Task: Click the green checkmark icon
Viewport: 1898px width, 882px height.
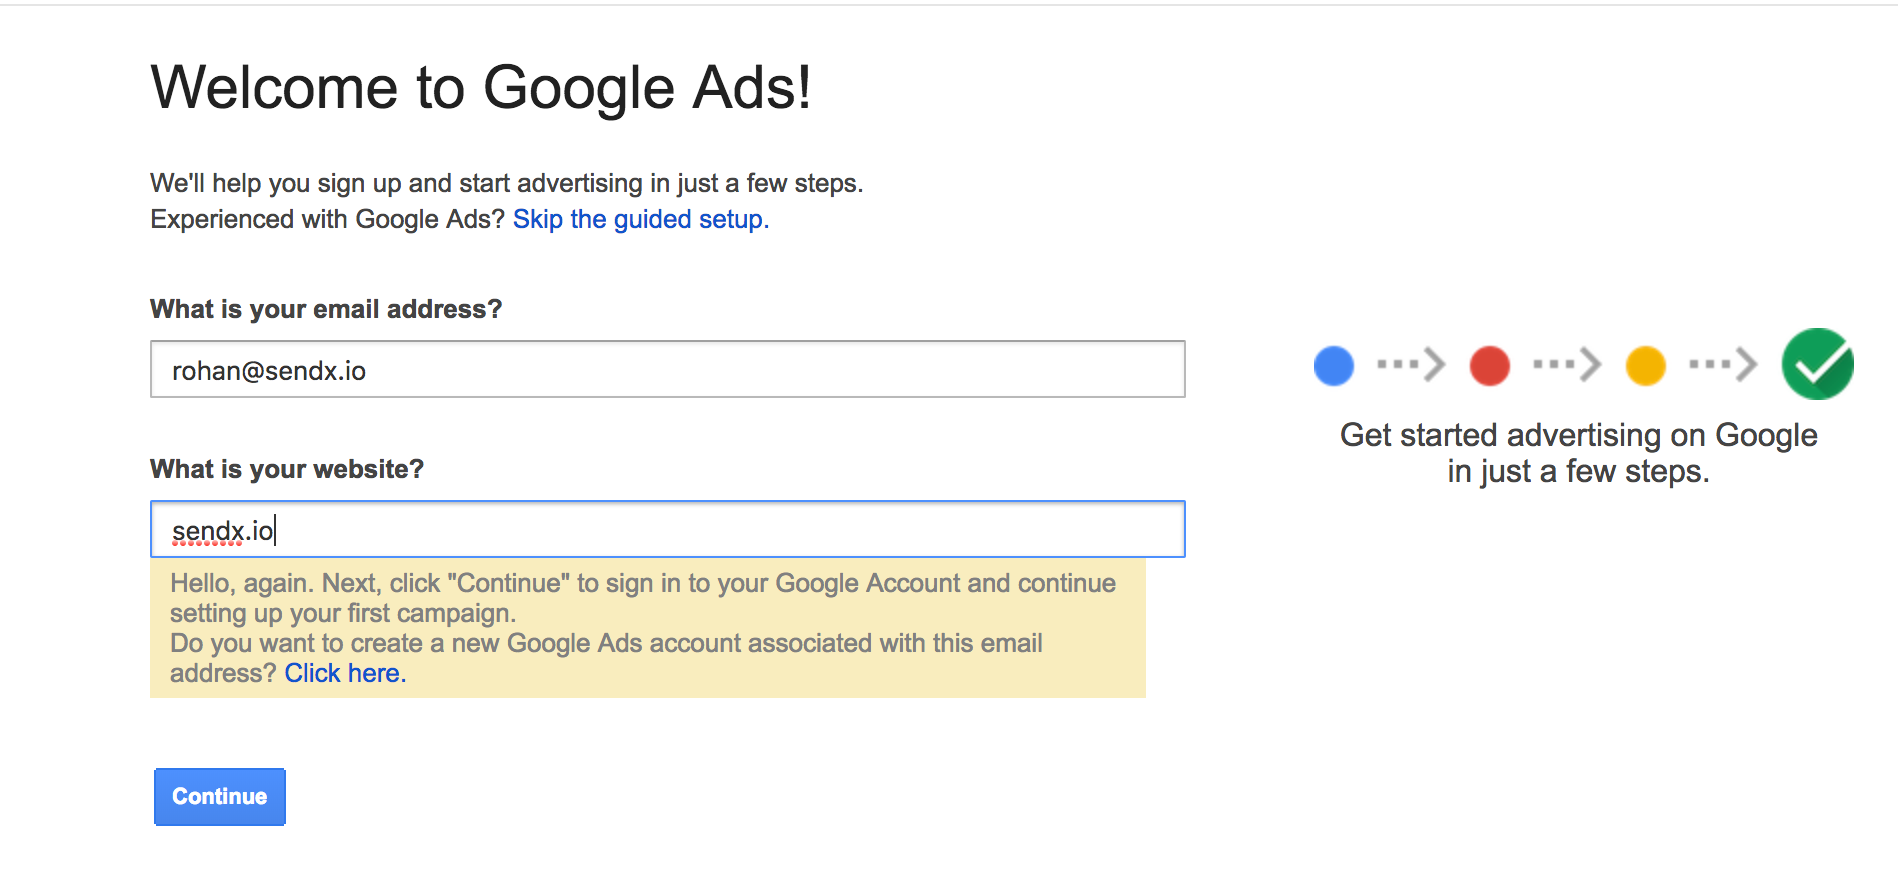Action: (x=1817, y=364)
